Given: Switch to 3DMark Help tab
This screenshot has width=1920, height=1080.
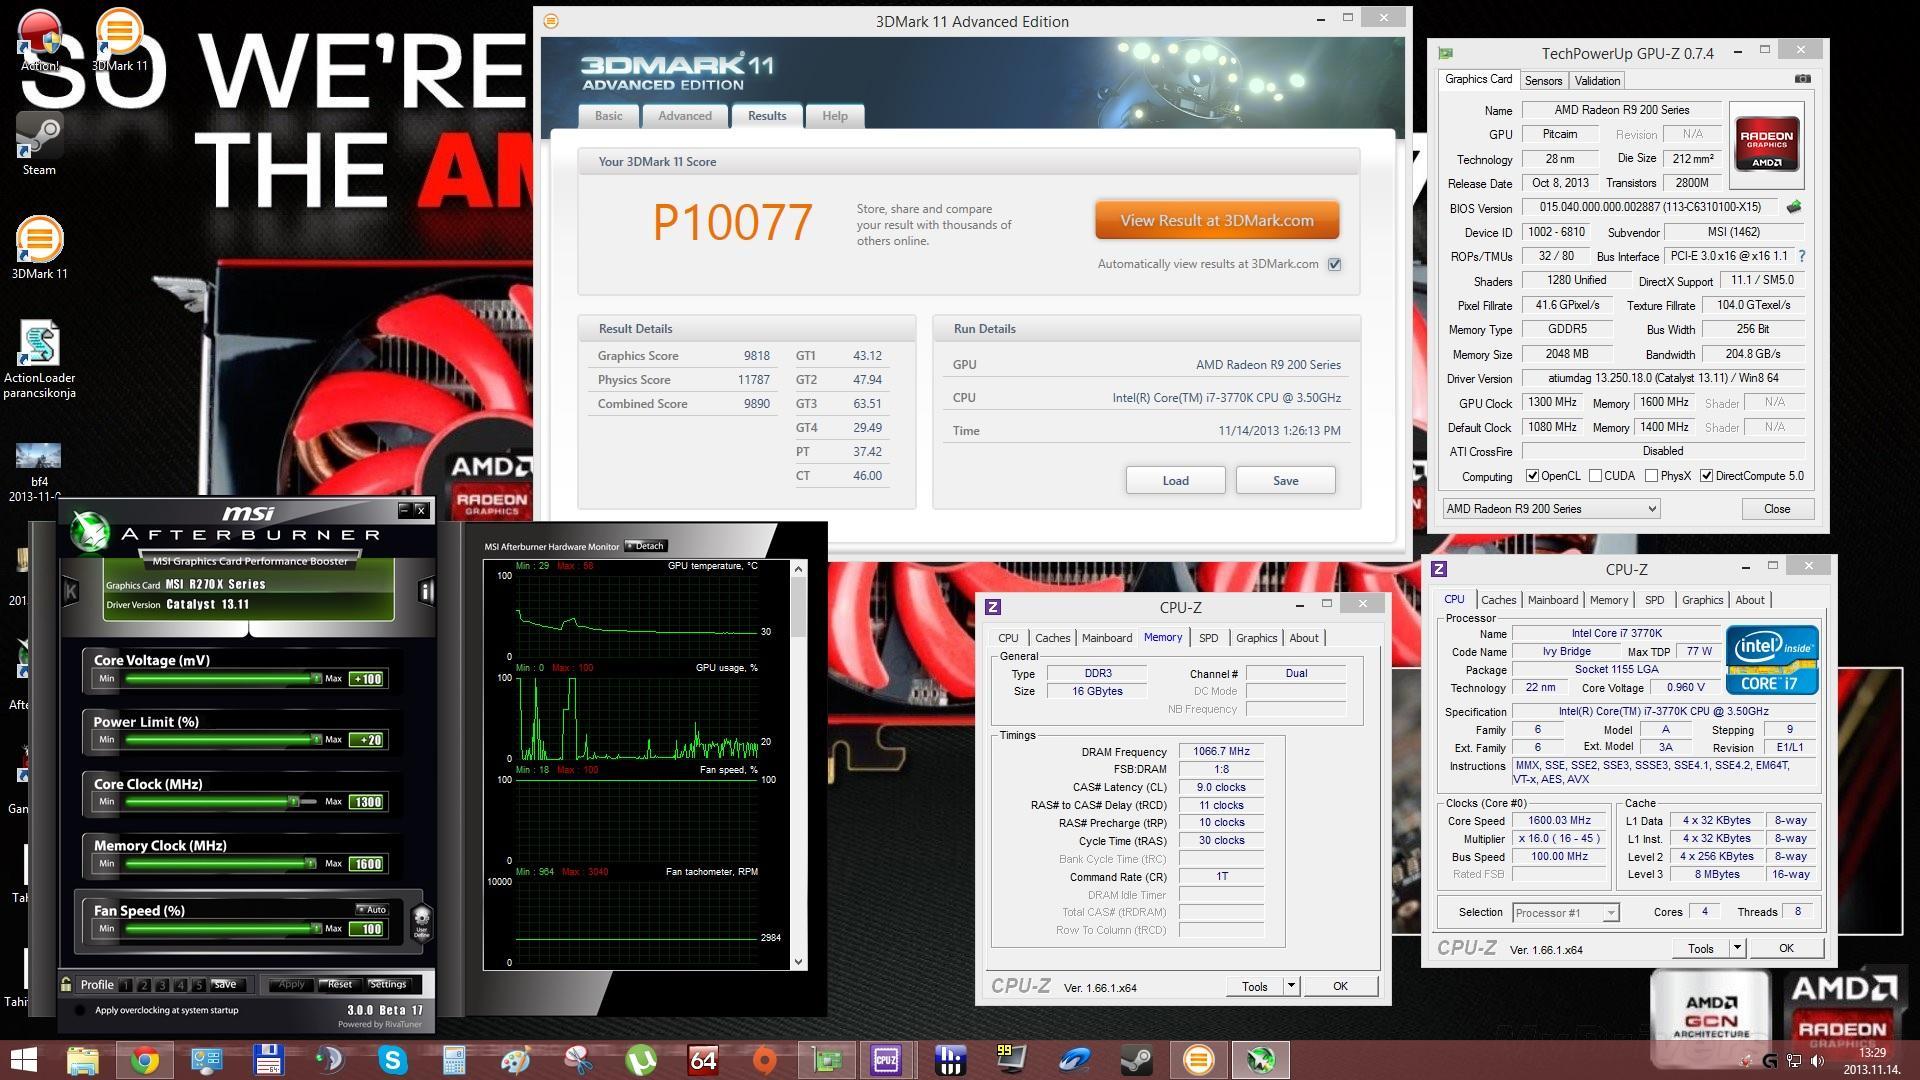Looking at the screenshot, I should coord(835,116).
